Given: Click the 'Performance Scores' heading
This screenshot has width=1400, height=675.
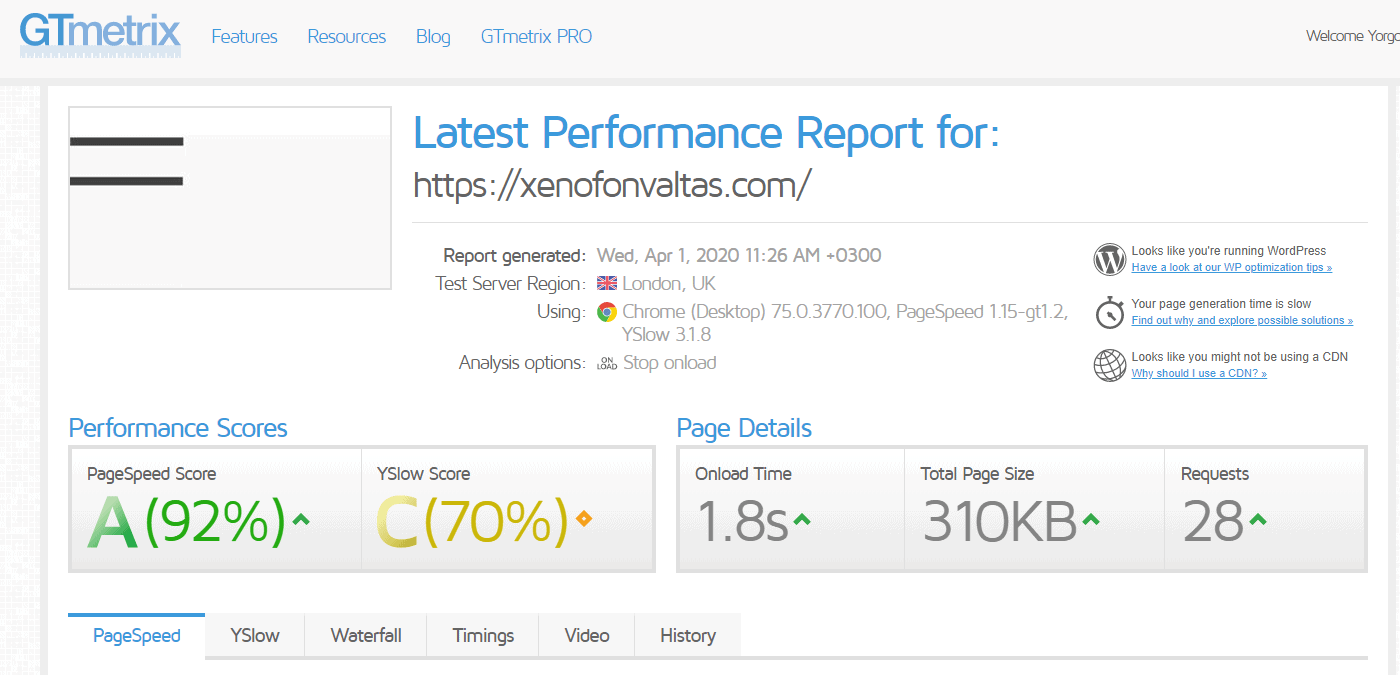Looking at the screenshot, I should (x=178, y=429).
